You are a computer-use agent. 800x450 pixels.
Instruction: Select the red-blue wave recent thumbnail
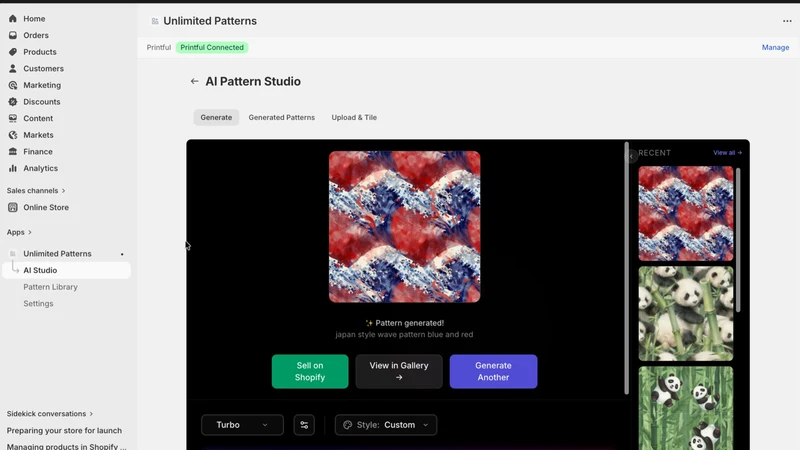pyautogui.click(x=686, y=214)
